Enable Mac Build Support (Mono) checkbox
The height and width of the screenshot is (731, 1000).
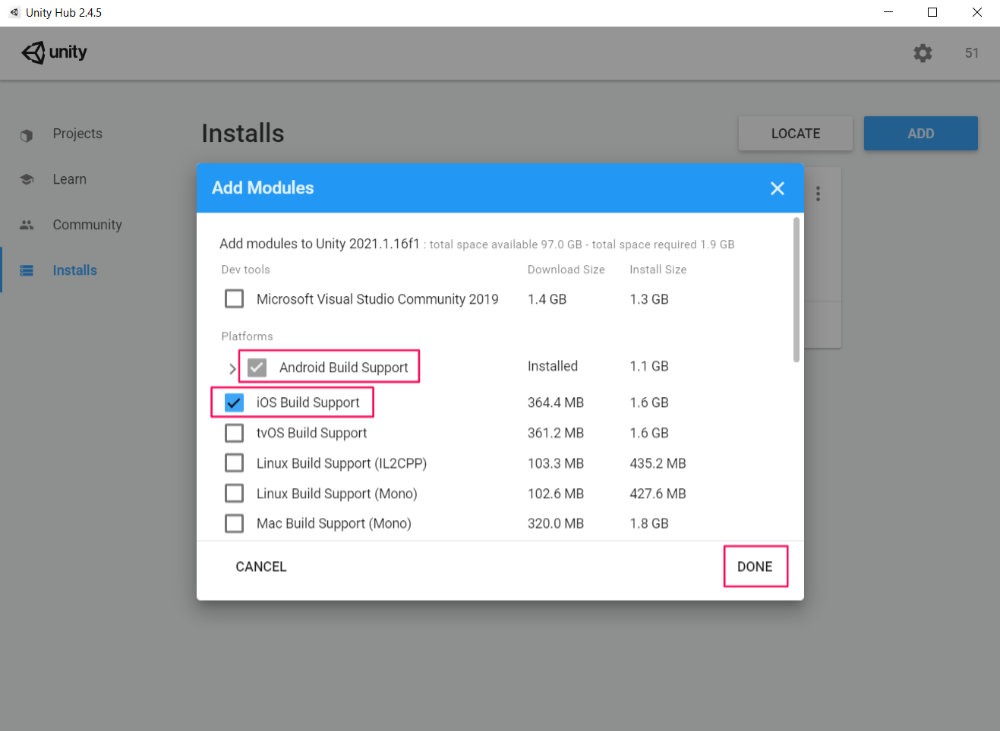coord(234,524)
